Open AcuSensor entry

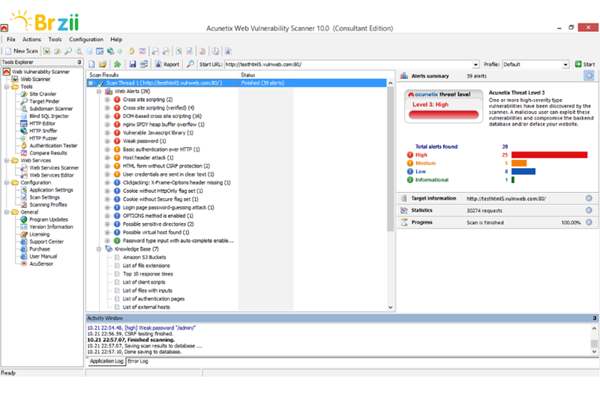pyautogui.click(x=41, y=264)
